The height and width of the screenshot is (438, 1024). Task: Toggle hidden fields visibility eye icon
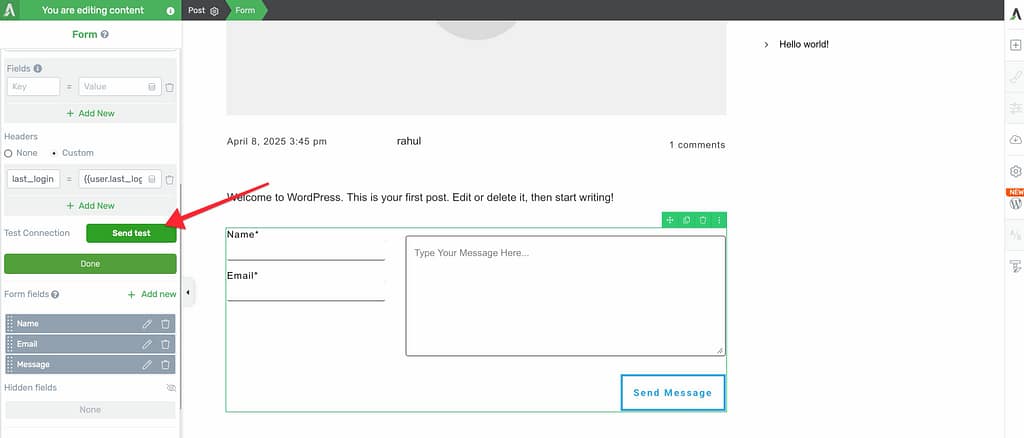(x=170, y=387)
